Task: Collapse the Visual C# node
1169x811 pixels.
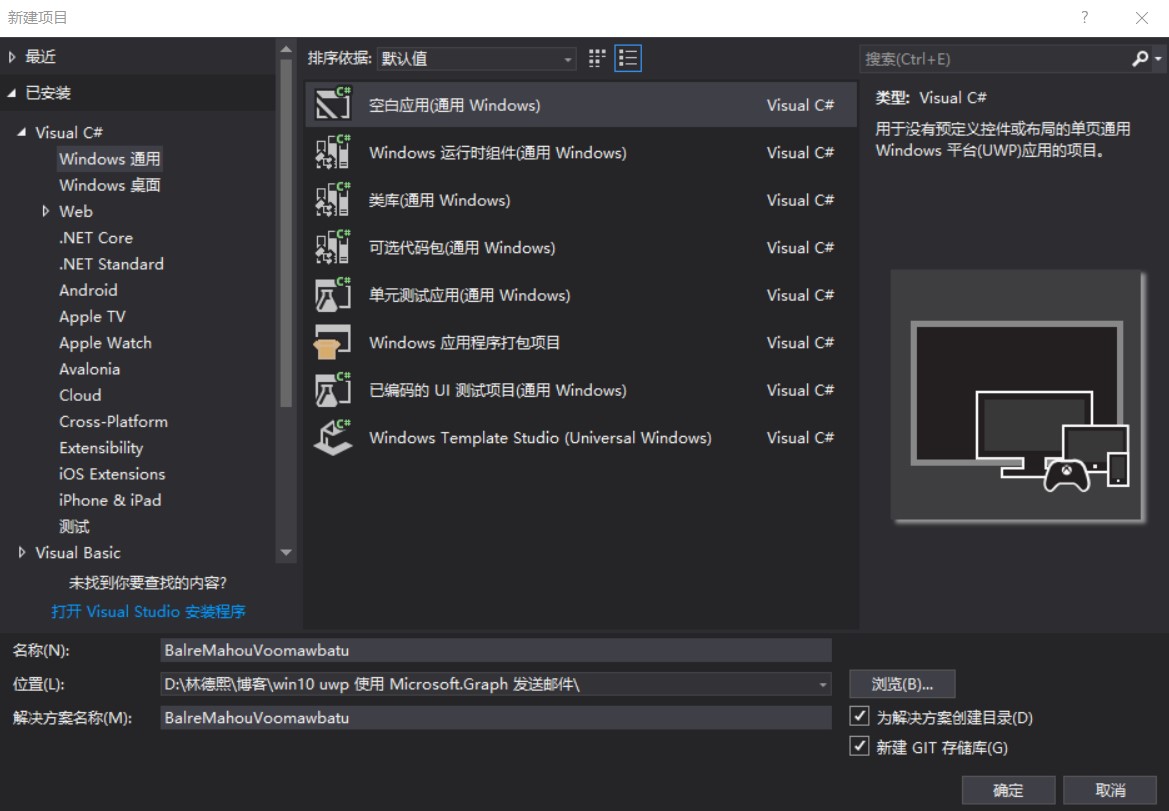Action: (22, 132)
